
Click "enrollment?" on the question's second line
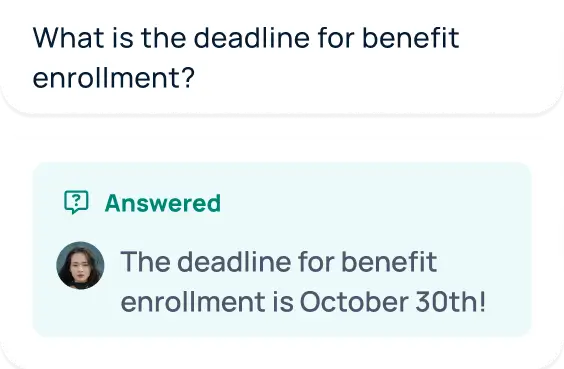(114, 78)
